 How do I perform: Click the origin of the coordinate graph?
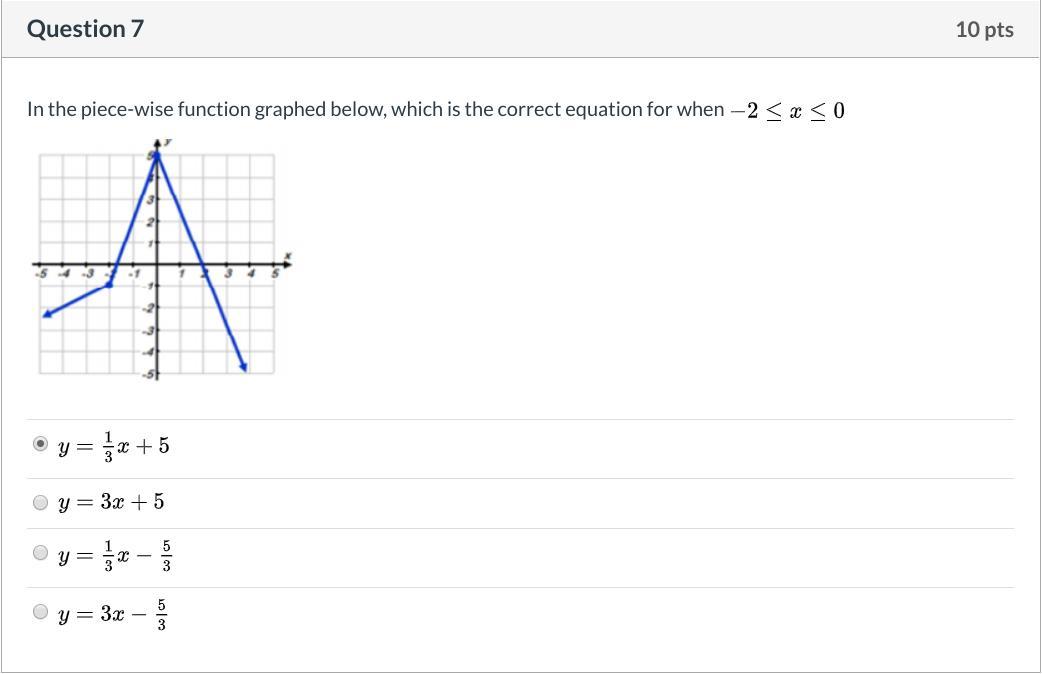(157, 265)
